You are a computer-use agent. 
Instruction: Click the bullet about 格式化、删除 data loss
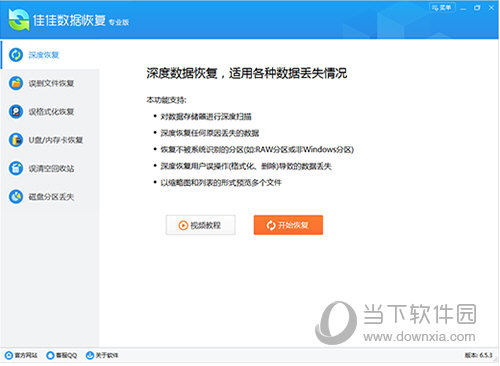point(246,166)
